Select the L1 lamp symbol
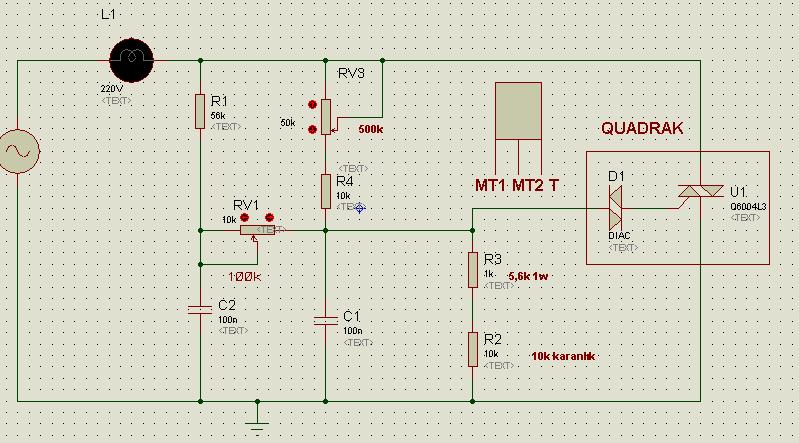 coord(131,59)
